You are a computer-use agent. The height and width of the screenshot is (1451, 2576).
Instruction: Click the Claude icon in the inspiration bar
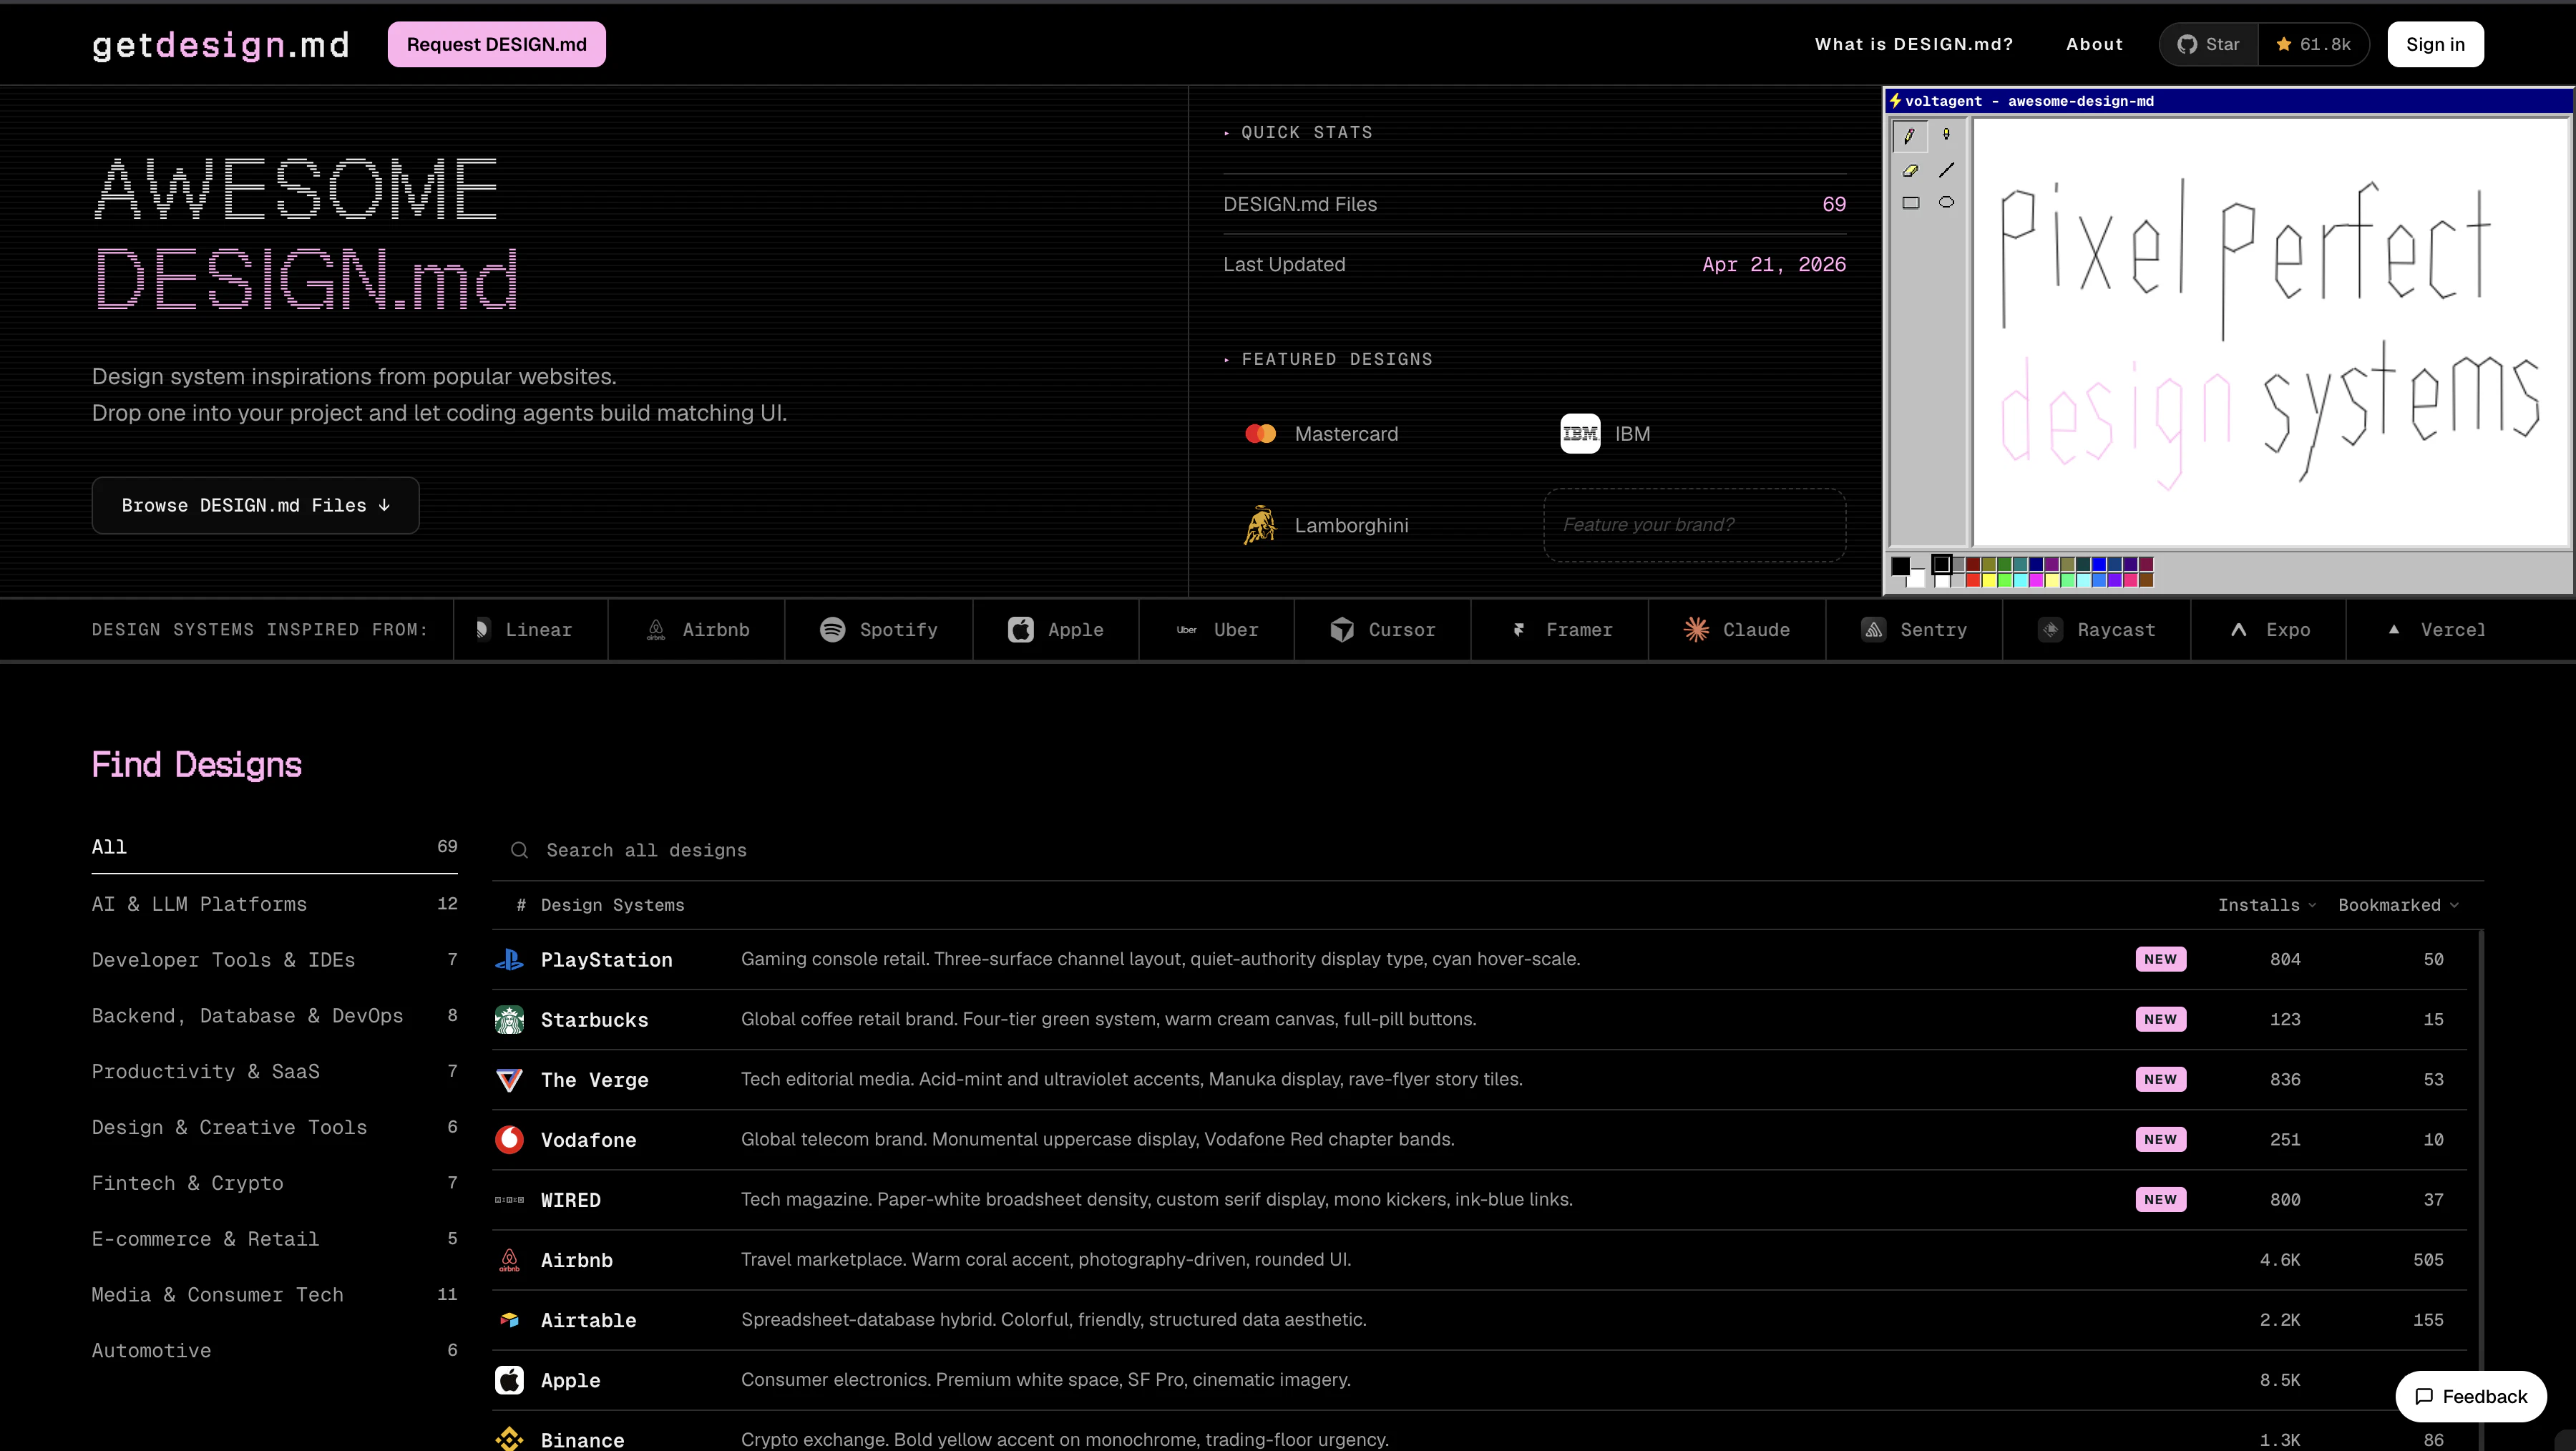tap(1696, 629)
